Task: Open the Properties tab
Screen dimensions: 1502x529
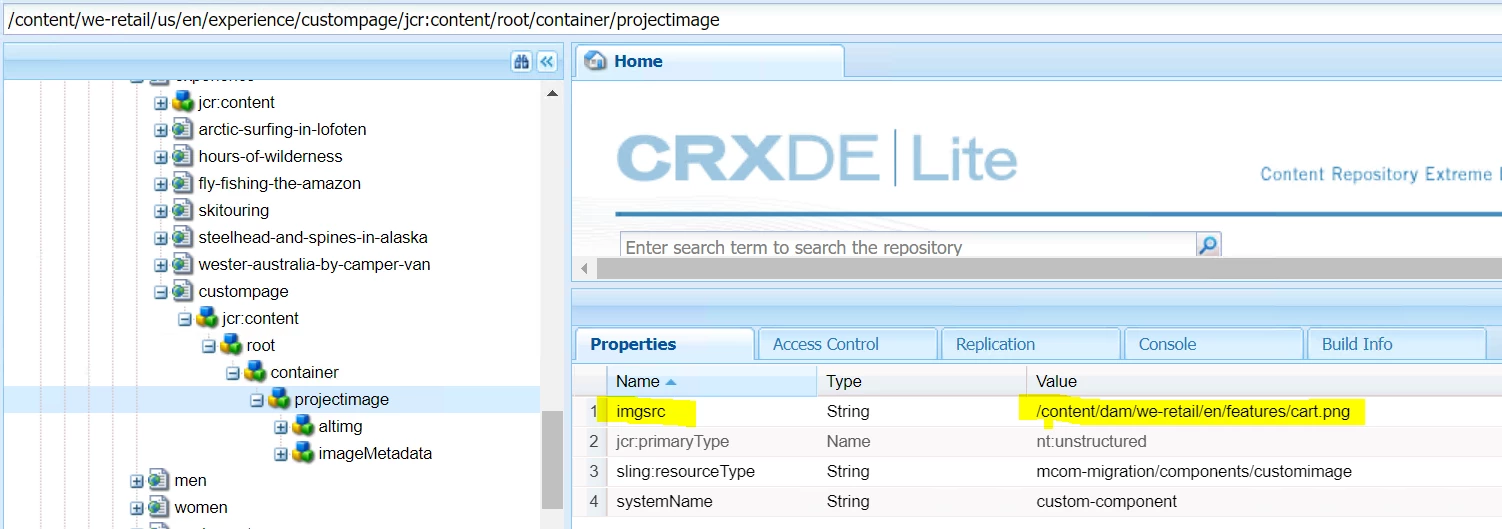Action: [x=665, y=344]
